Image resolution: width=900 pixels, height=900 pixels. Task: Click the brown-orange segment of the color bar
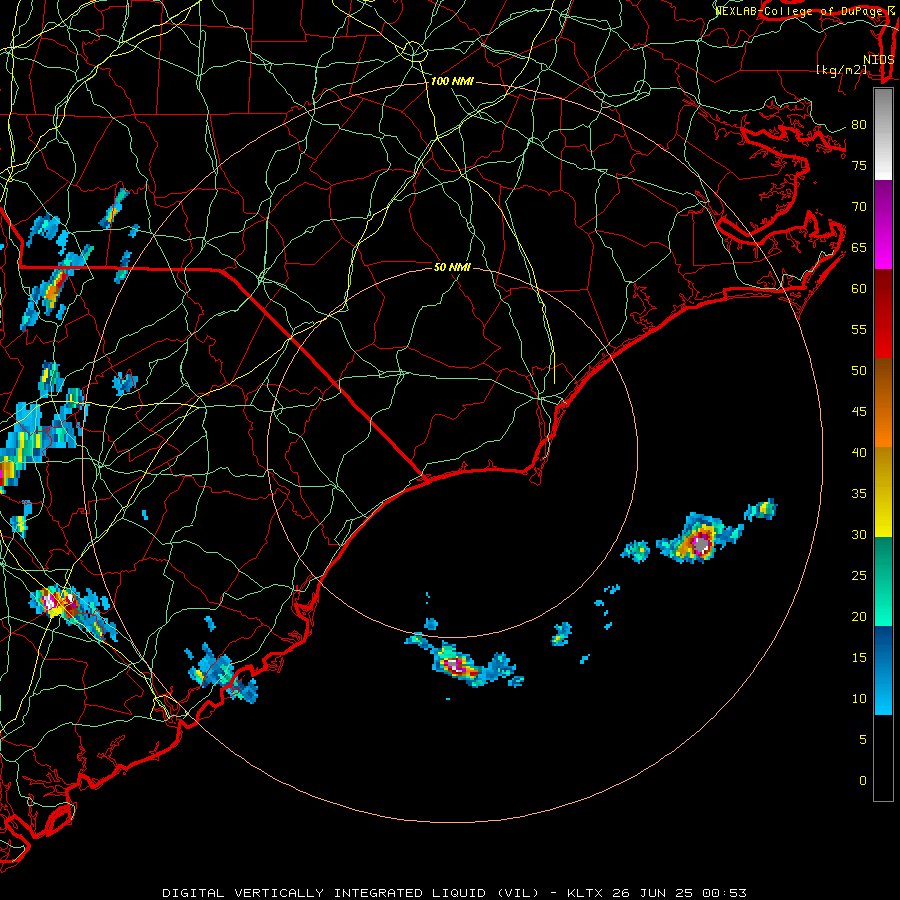(883, 403)
